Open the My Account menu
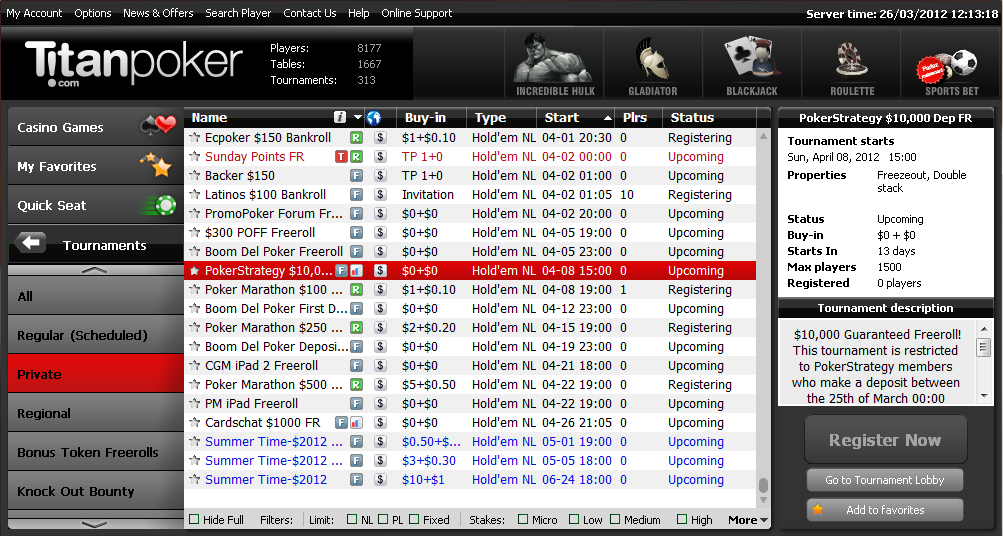This screenshot has height=536, width=1003. pos(34,13)
